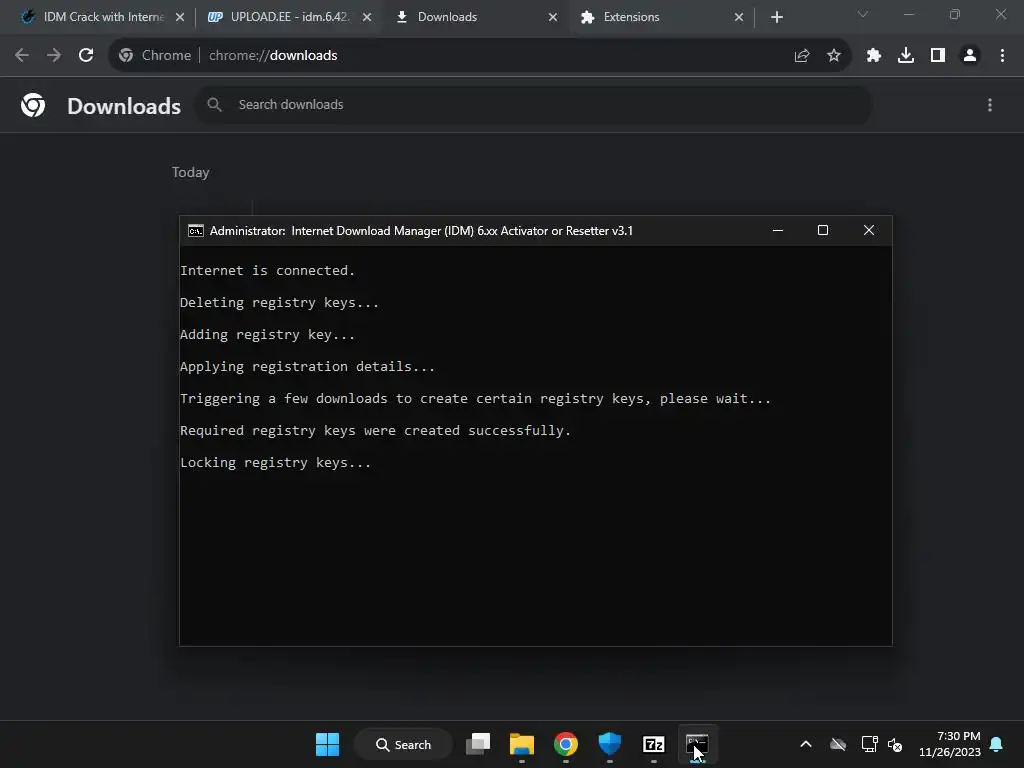
Task: Close the IDM Activator console window
Action: [869, 231]
